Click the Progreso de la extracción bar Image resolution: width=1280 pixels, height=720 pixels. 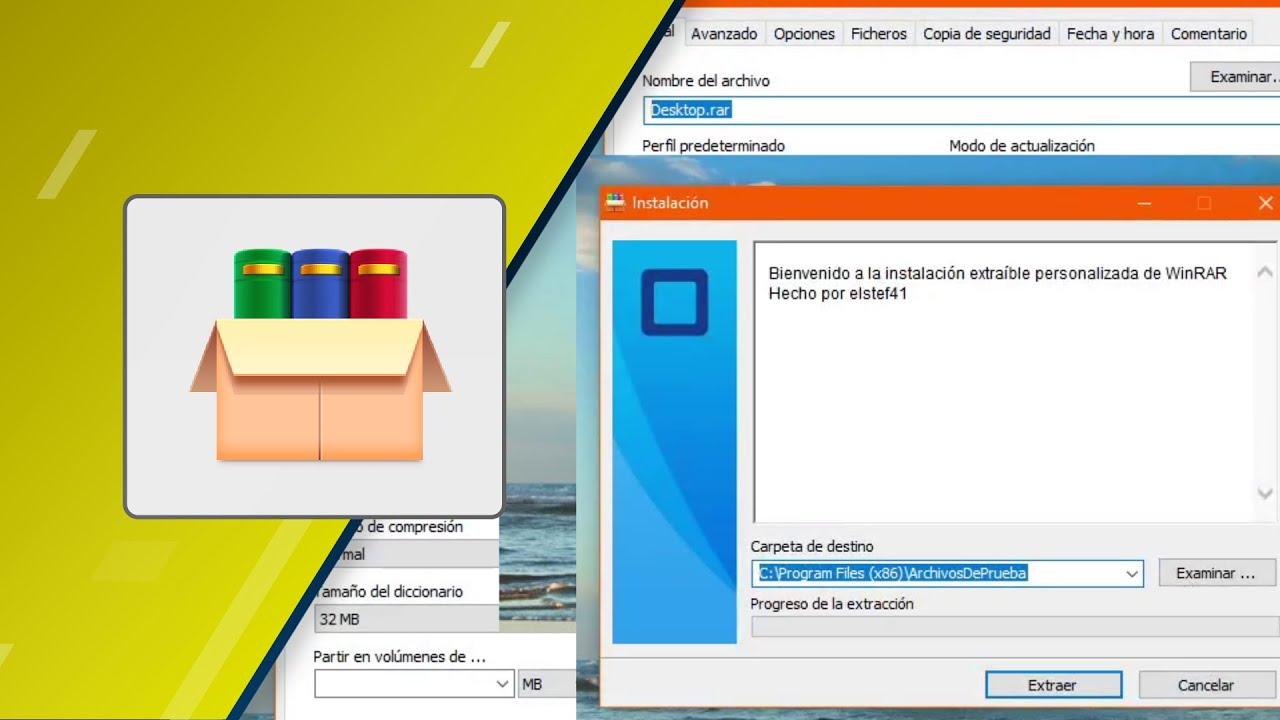pyautogui.click(x=1015, y=627)
